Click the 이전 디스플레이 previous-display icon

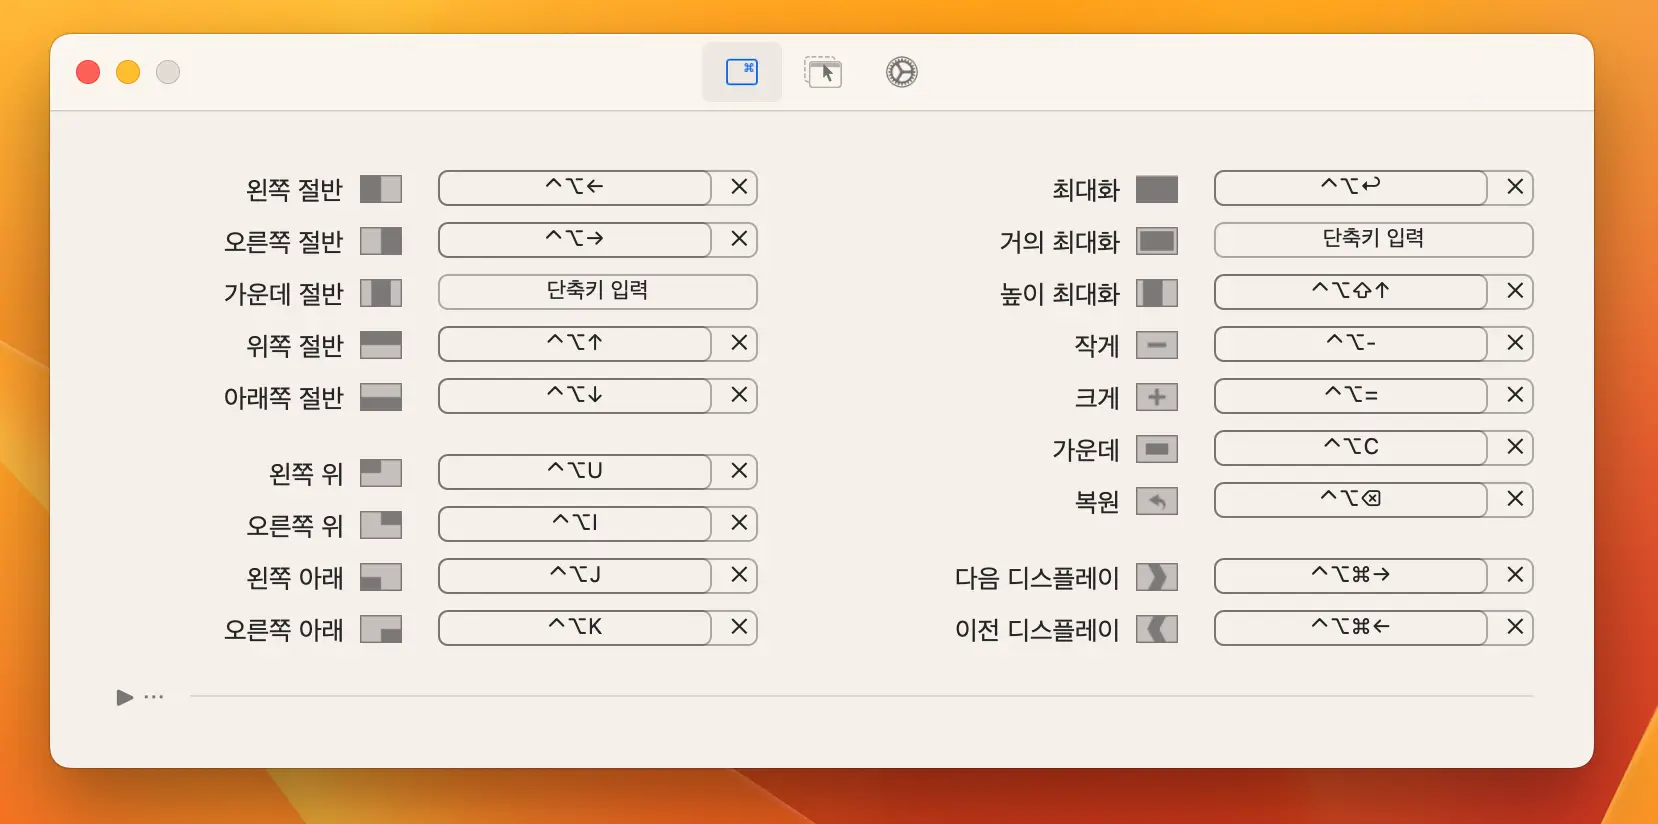[x=1157, y=629]
